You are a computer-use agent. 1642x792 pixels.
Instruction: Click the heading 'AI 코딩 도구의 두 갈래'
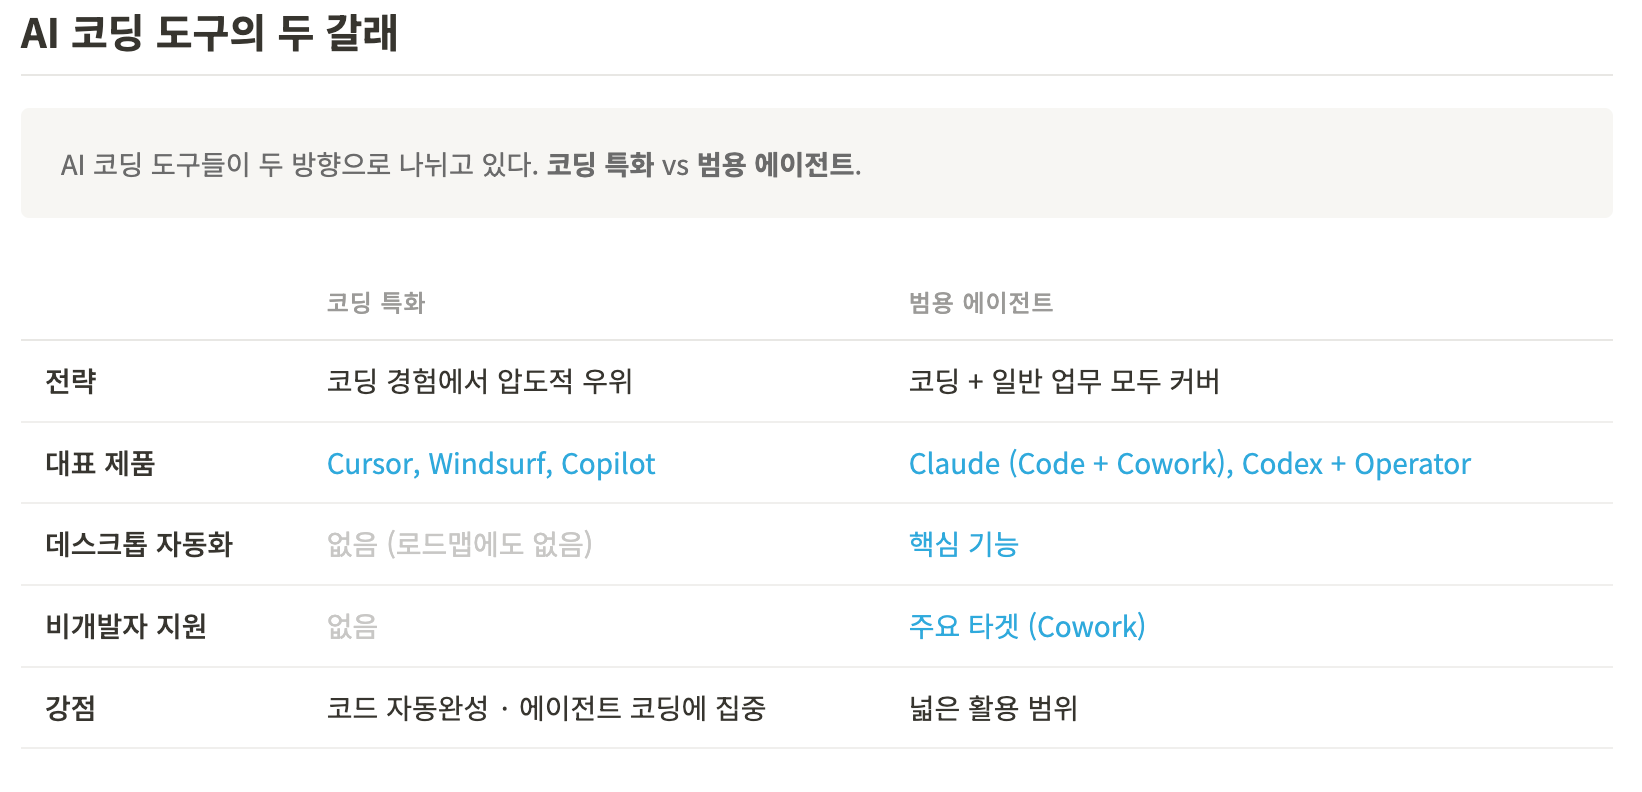pyautogui.click(x=209, y=33)
